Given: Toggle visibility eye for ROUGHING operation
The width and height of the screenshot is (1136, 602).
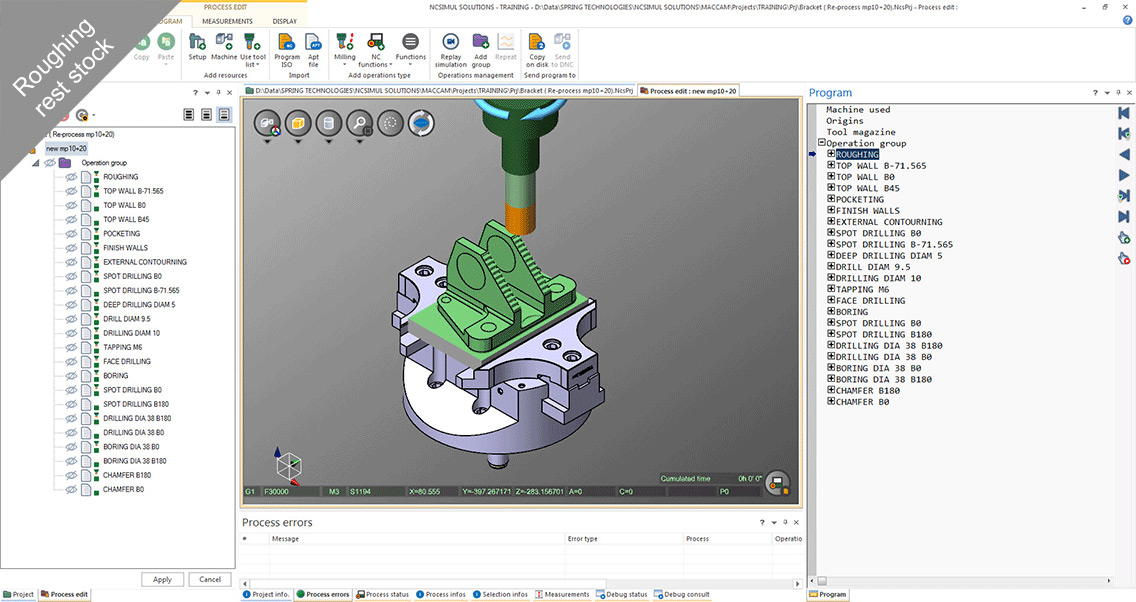Looking at the screenshot, I should [x=71, y=177].
